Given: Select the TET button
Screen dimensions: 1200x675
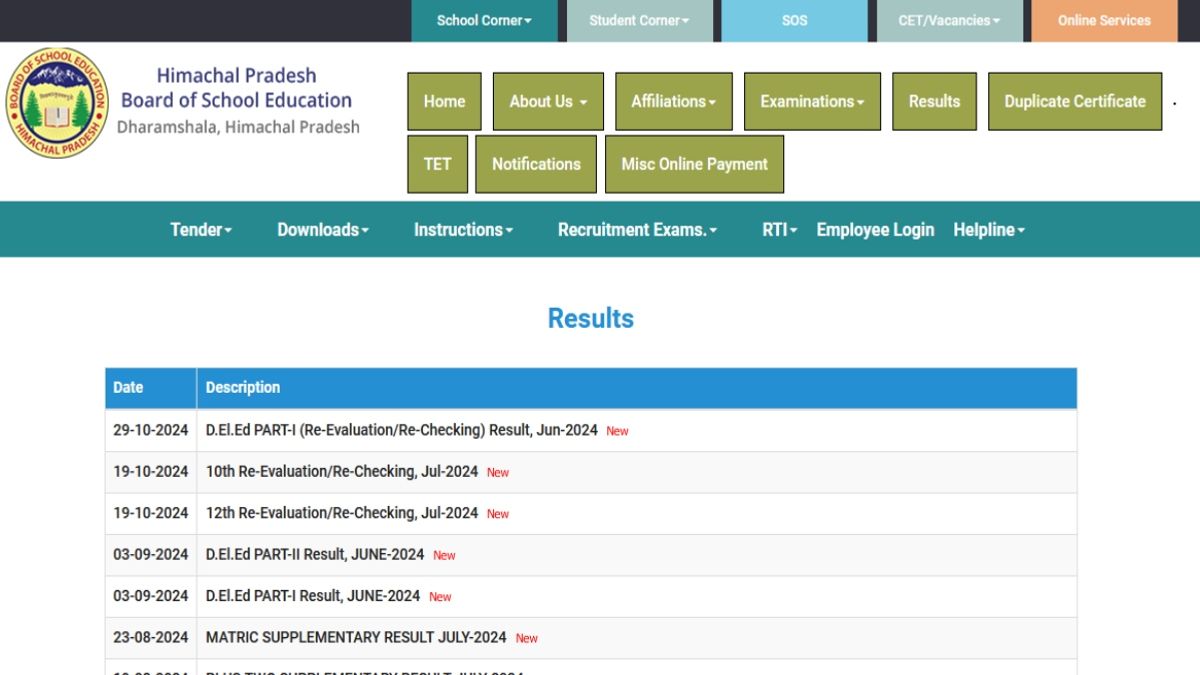Looking at the screenshot, I should point(437,164).
